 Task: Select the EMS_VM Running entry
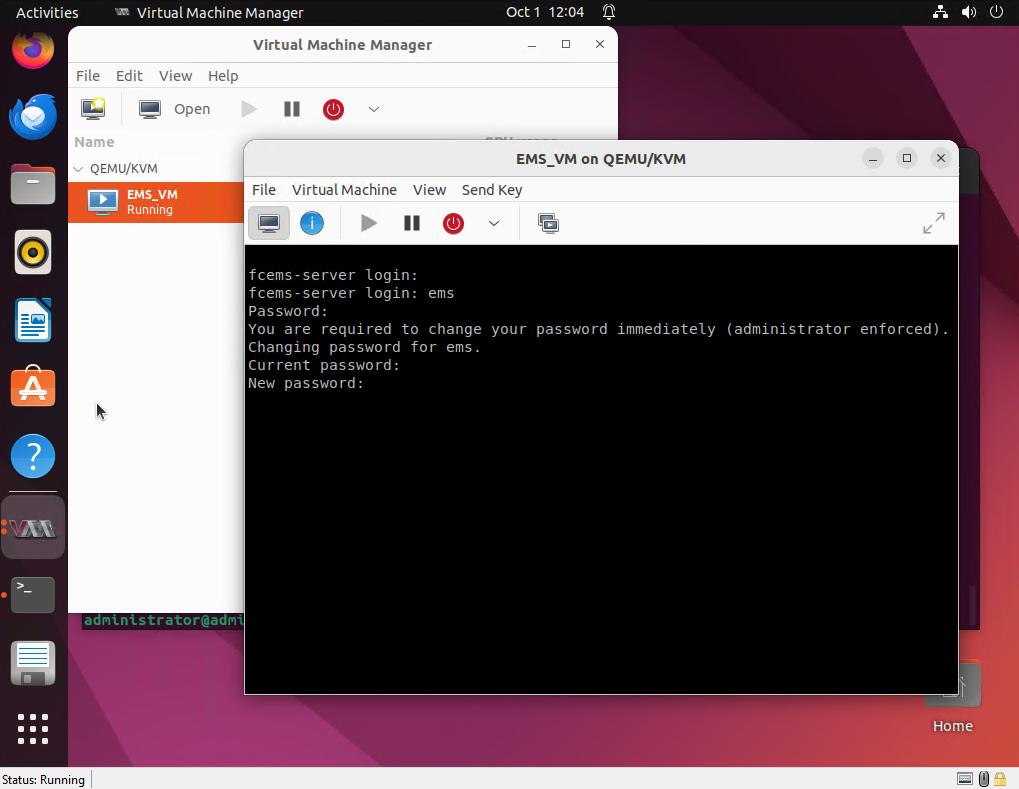tap(152, 202)
